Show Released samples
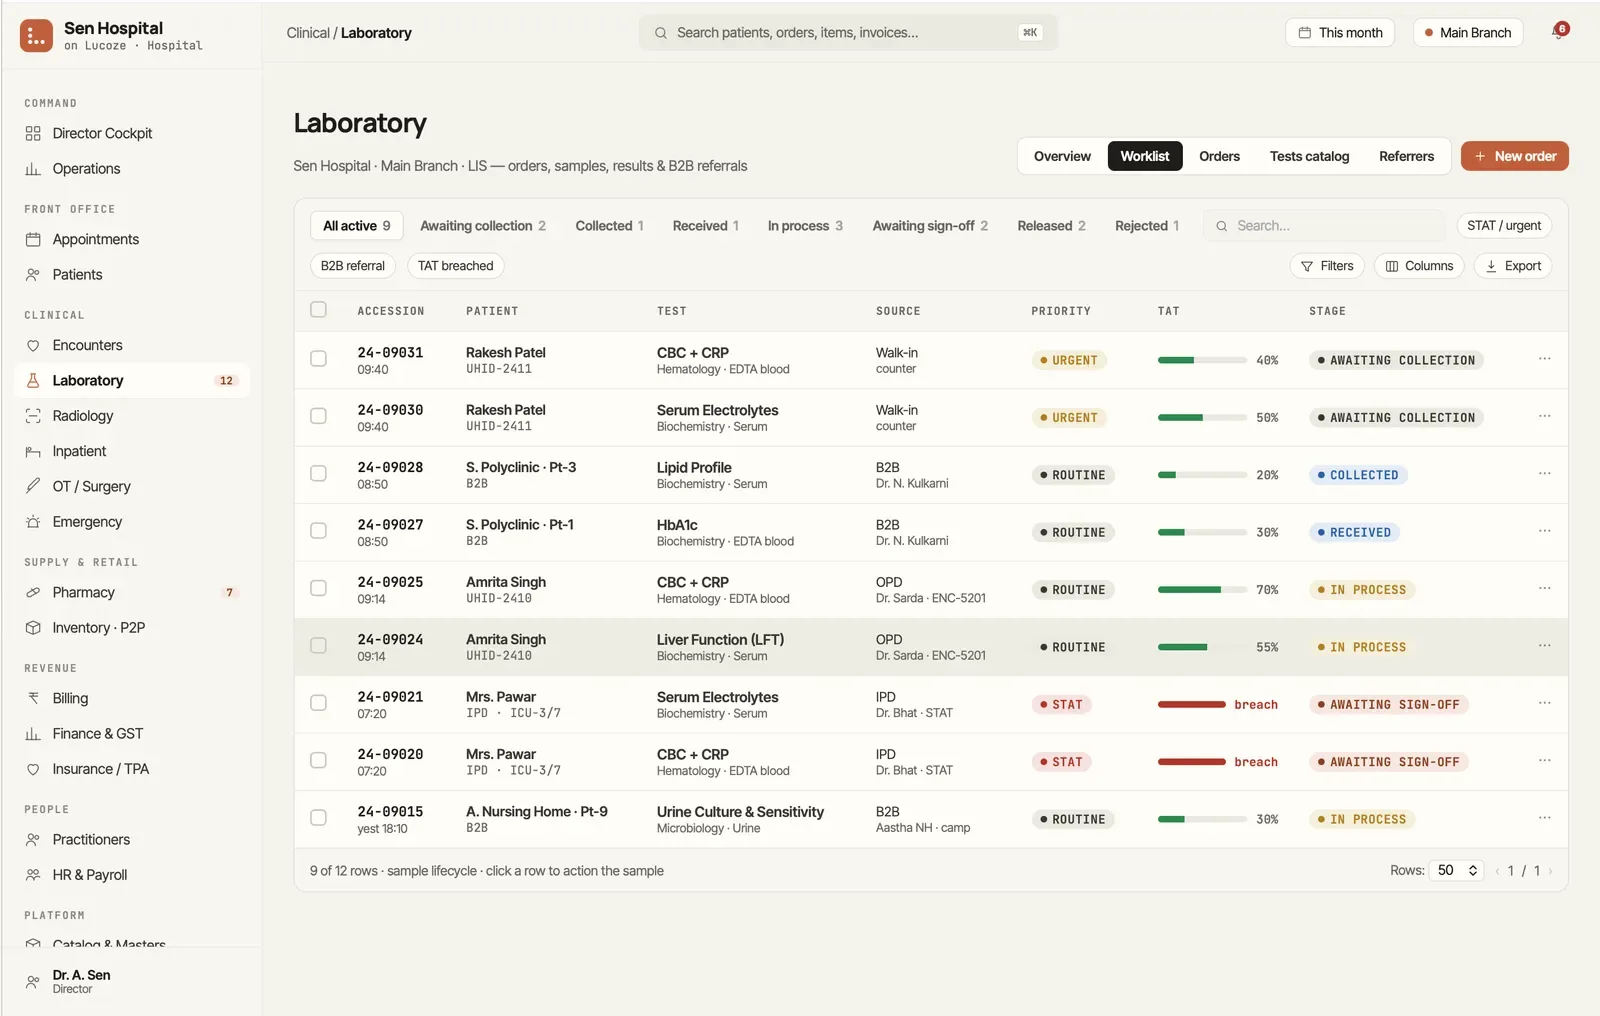1600x1016 pixels. (x=1051, y=226)
